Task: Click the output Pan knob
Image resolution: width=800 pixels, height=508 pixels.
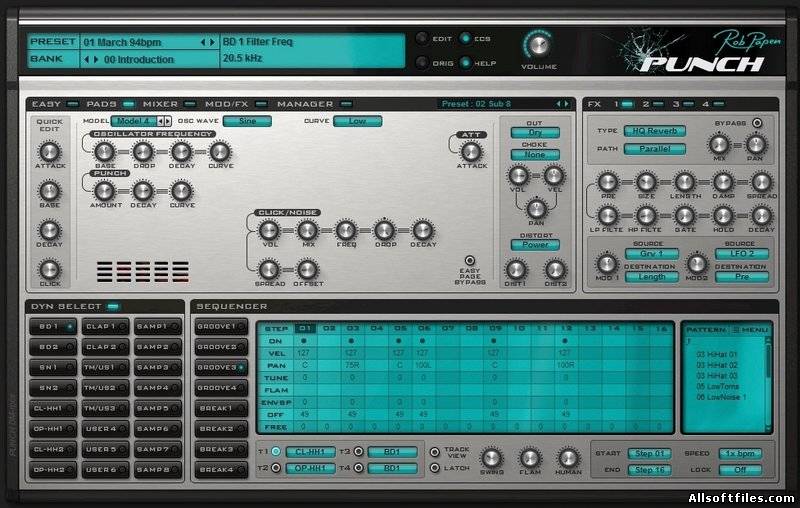Action: 536,209
